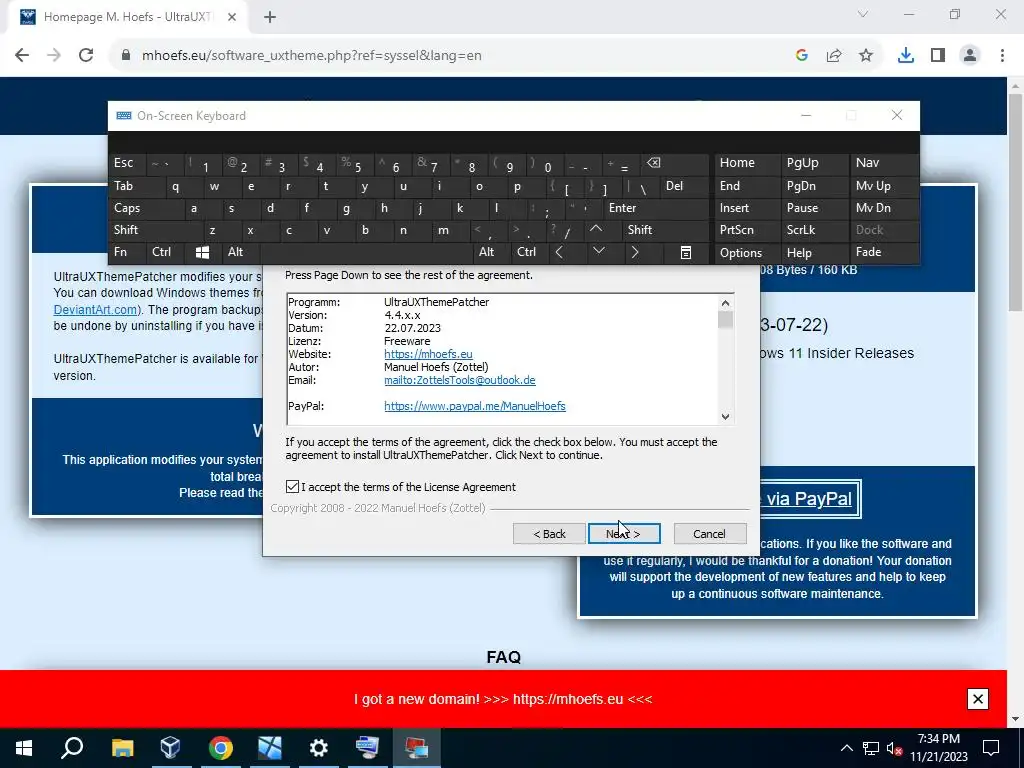Cancel the UltraUXThemePatcher installer
The width and height of the screenshot is (1024, 768).
tap(709, 534)
